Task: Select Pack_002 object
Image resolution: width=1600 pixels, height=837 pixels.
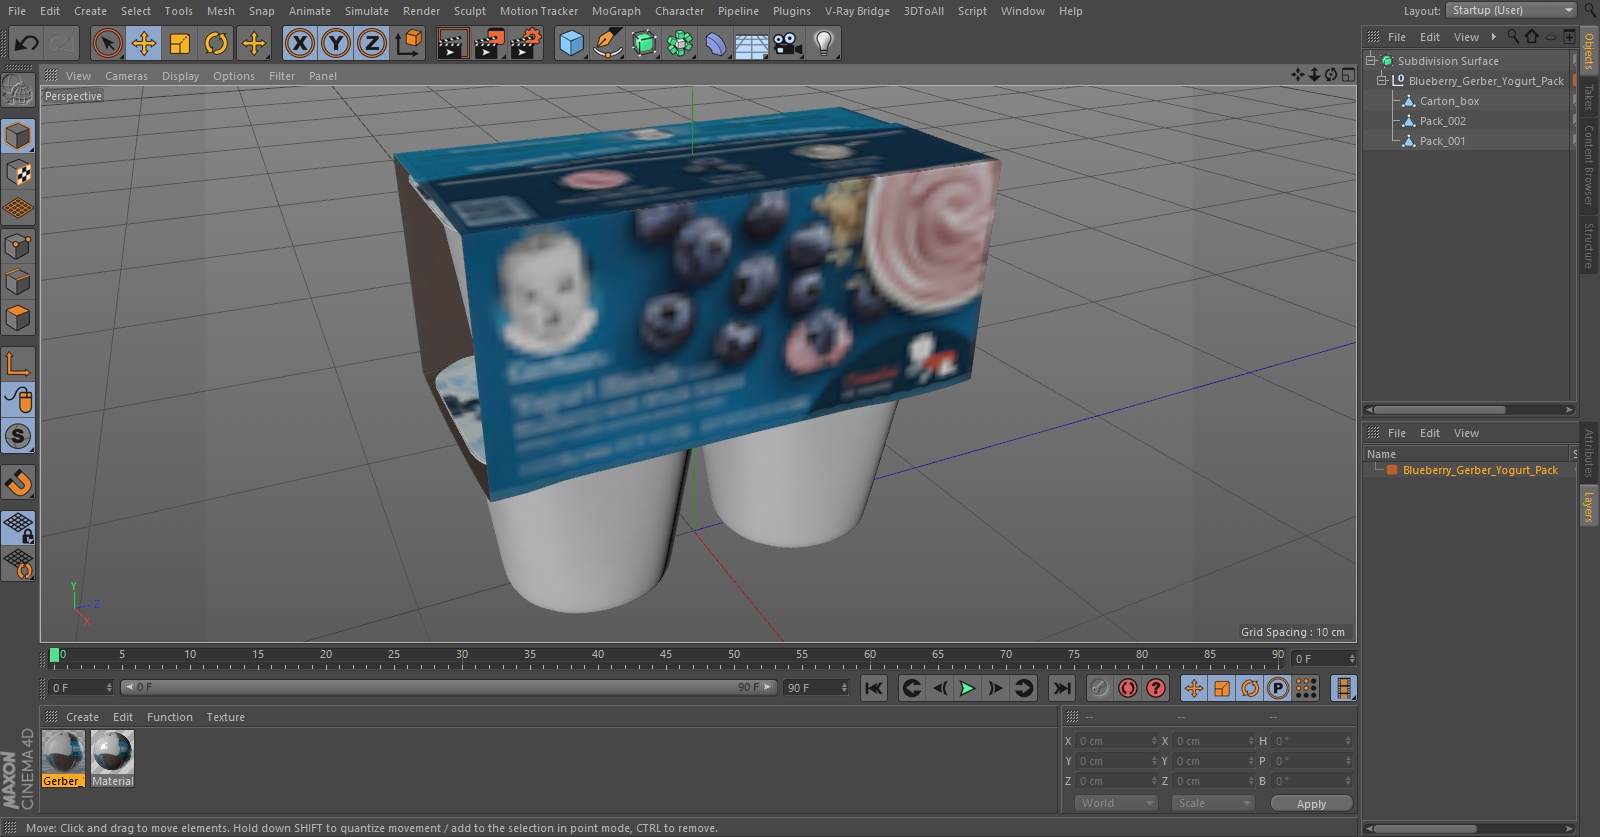Action: coord(1442,121)
